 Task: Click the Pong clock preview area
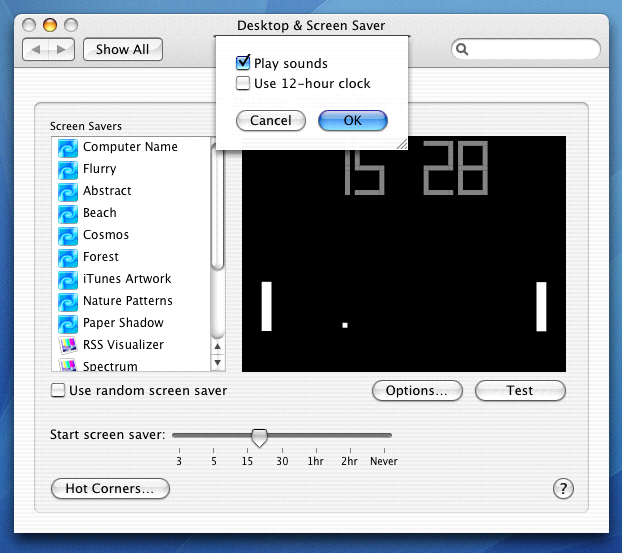tap(404, 254)
